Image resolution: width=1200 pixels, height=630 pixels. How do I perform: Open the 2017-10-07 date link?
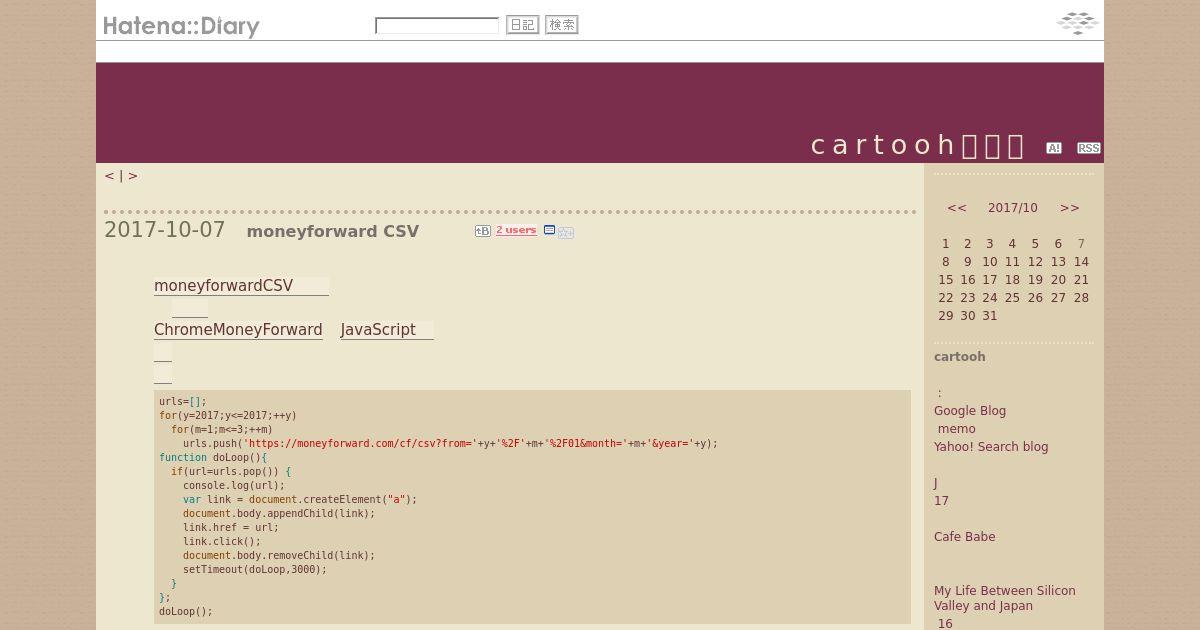click(x=165, y=230)
